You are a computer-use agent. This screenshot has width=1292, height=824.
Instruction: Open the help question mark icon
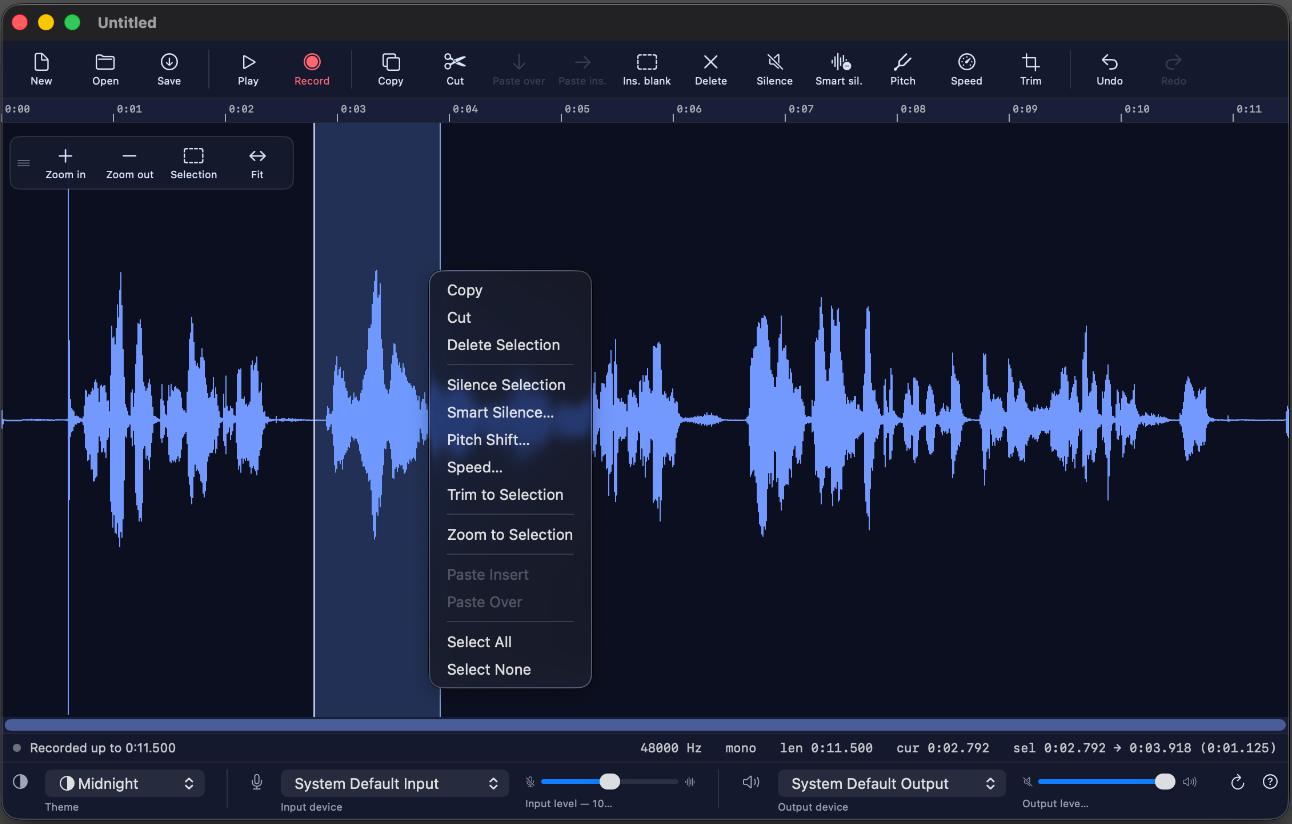coord(1270,782)
